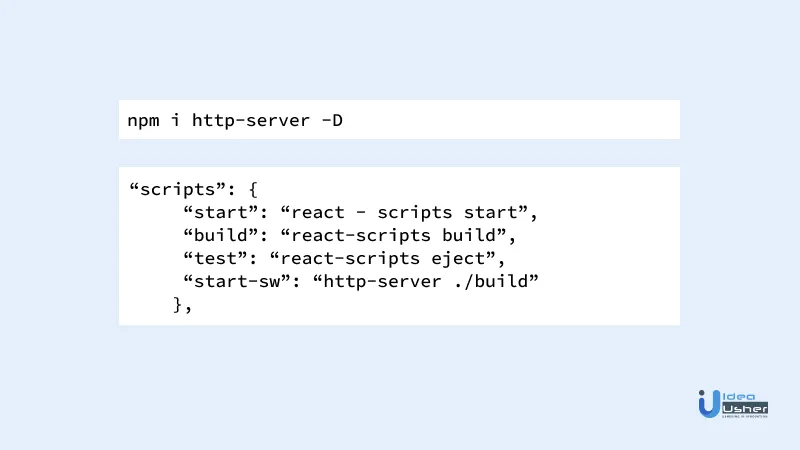
Task: Click the blue U symbol in logo
Action: (x=709, y=404)
